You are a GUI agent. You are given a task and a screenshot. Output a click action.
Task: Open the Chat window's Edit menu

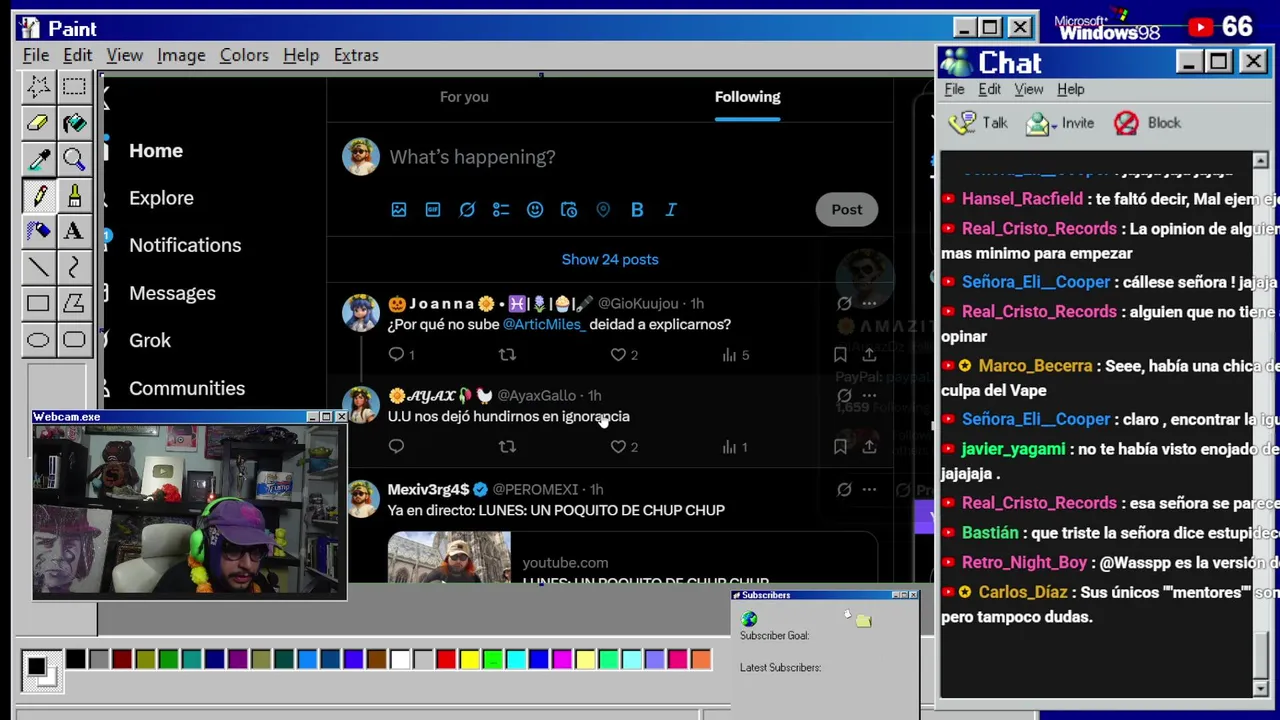pyautogui.click(x=989, y=89)
